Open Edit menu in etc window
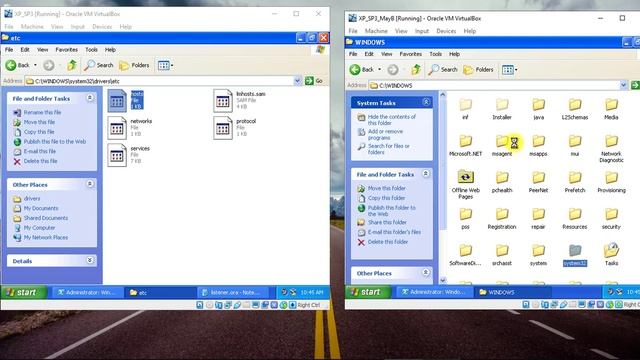Screen dimensions: 640x360 tap(25, 50)
